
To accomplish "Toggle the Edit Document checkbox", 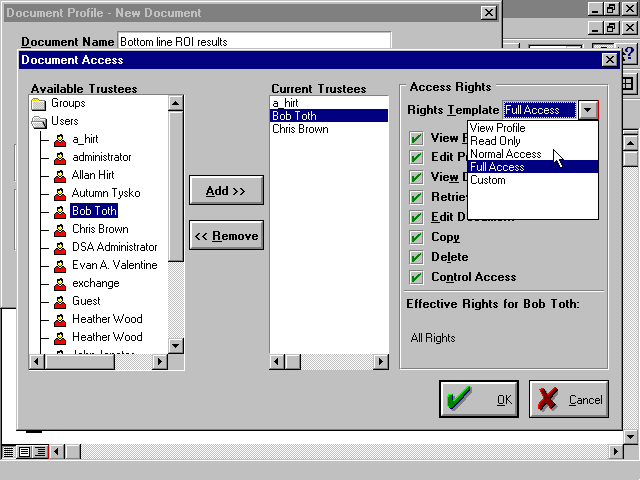I will 416,218.
